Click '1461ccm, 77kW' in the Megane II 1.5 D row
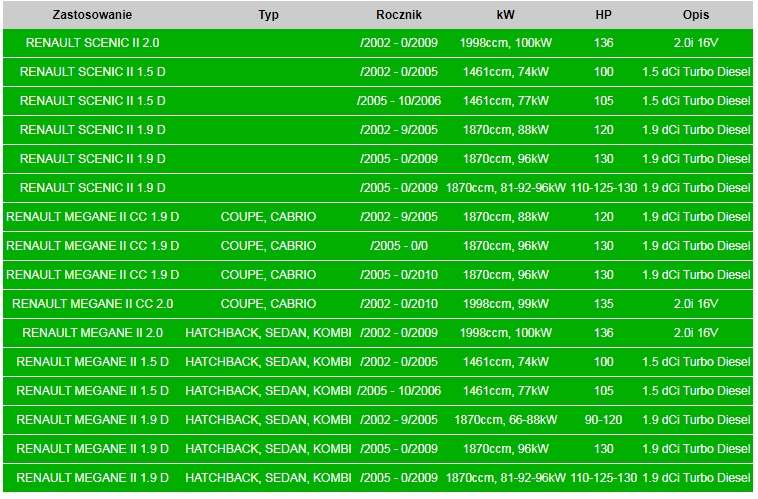 (x=506, y=391)
